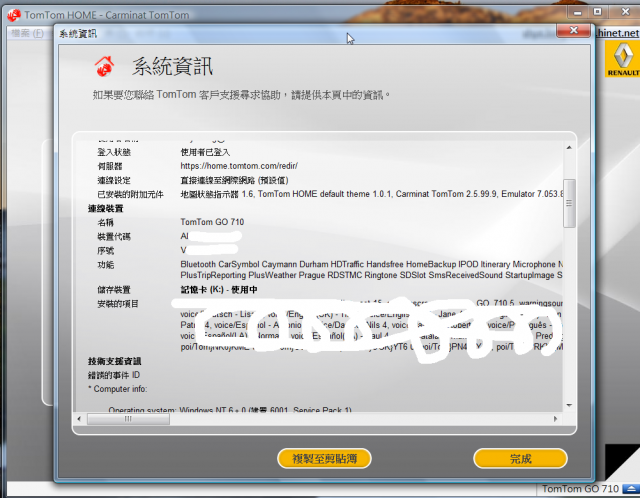Click the 技術支援資訊 section heading
Viewport: 640px width, 498px height.
tap(115, 361)
